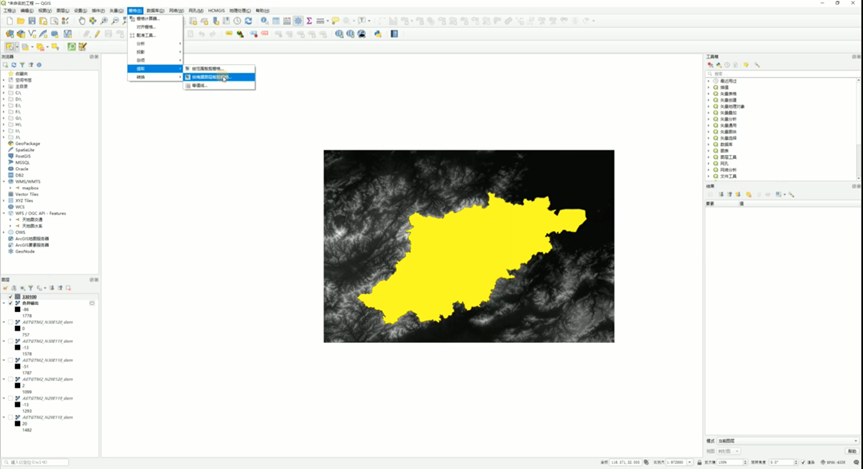Viewport: 863px width, 469px height.
Task: Open the Python console icon
Action: pyautogui.click(x=378, y=34)
